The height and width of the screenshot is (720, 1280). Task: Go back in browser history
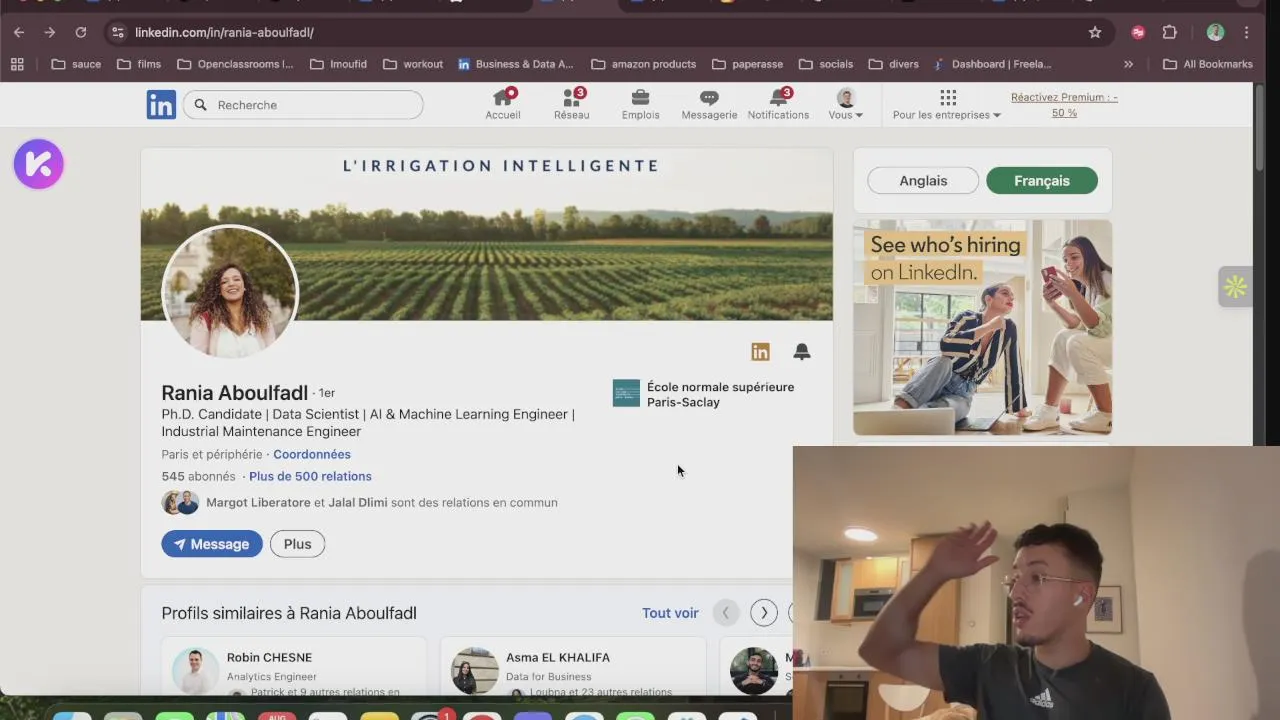[x=19, y=32]
